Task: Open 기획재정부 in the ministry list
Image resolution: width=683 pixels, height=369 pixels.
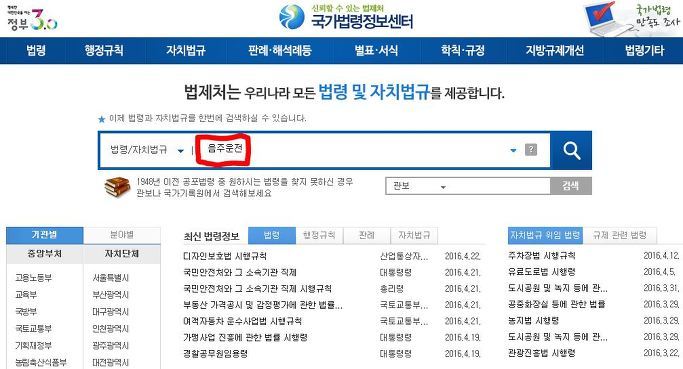Action: click(x=34, y=345)
